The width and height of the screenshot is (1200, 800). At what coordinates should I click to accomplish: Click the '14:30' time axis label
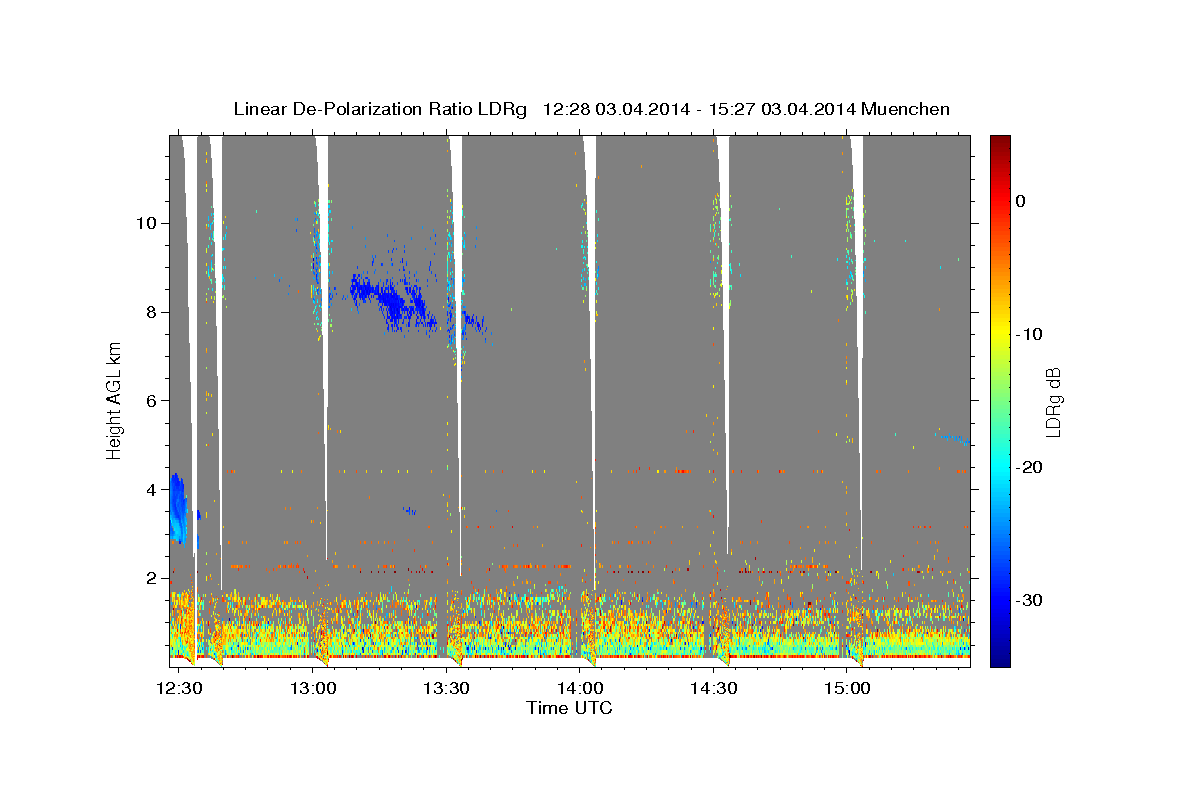point(714,688)
